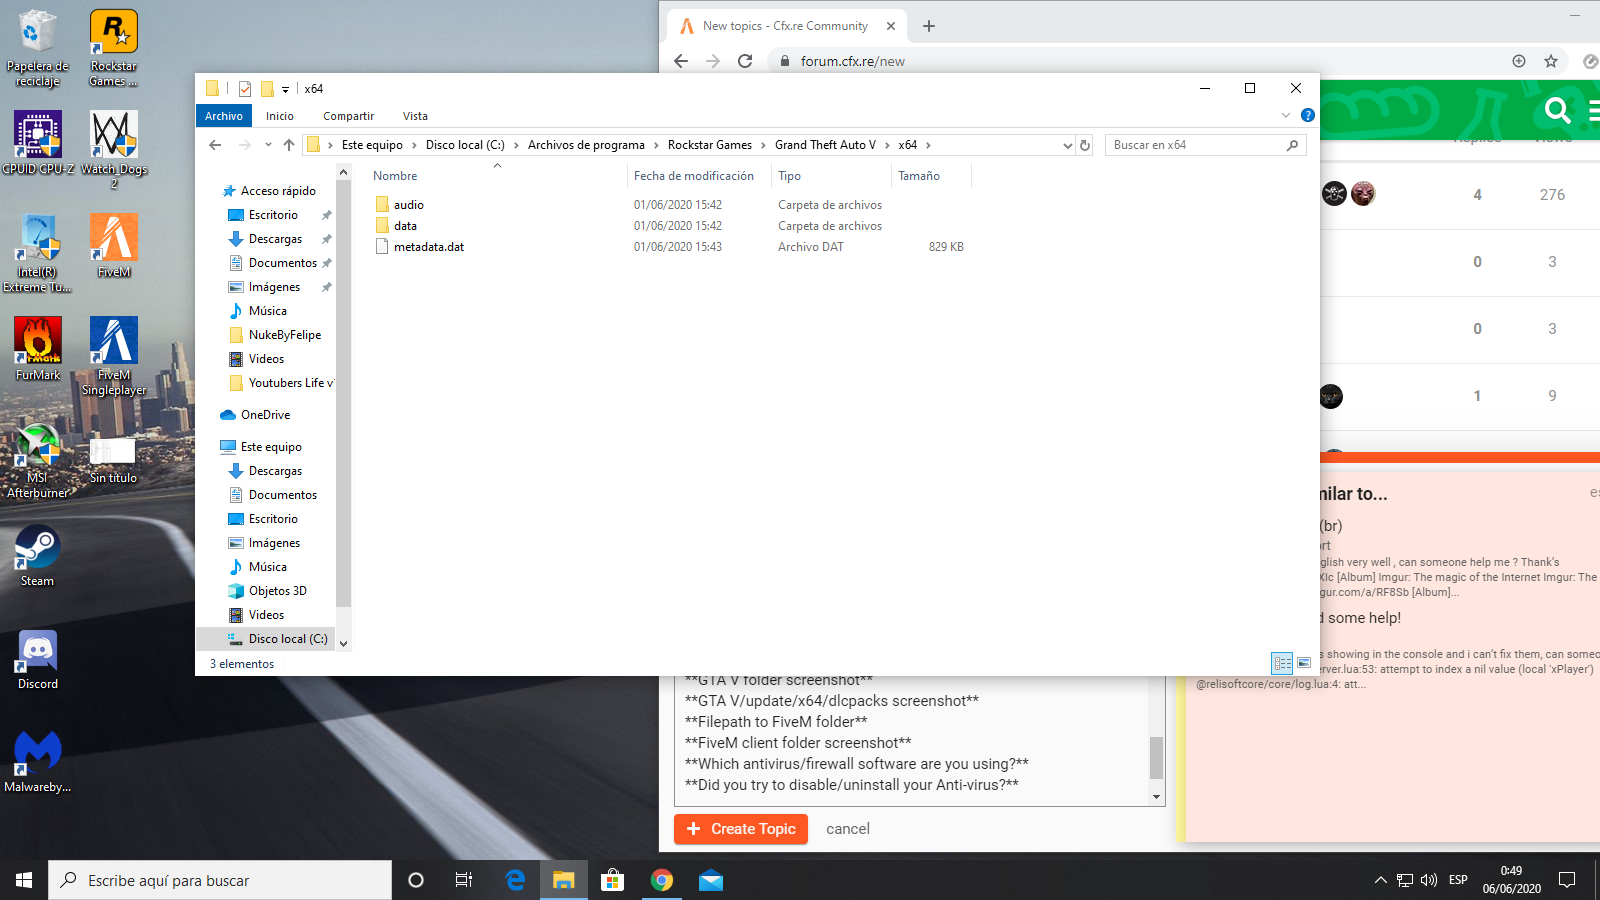The width and height of the screenshot is (1600, 900).
Task: Open Watch Dogs 2 from the desktop
Action: point(112,135)
